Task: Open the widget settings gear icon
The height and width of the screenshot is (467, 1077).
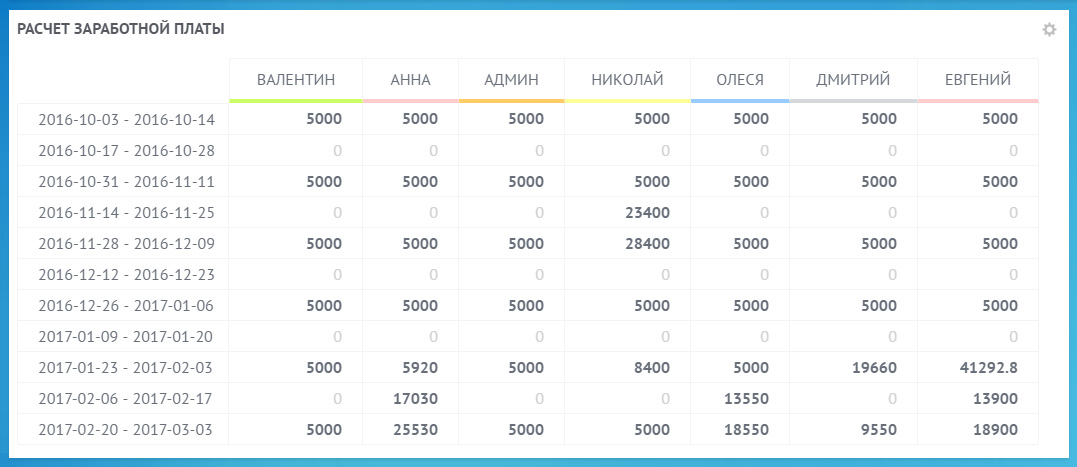Action: (1049, 30)
